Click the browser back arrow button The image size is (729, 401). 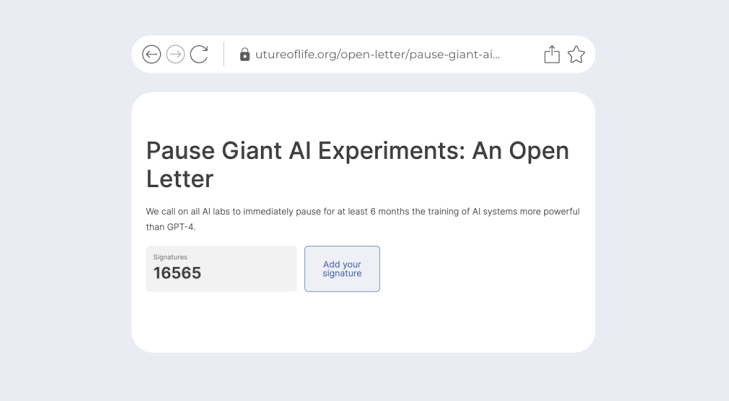coord(151,55)
